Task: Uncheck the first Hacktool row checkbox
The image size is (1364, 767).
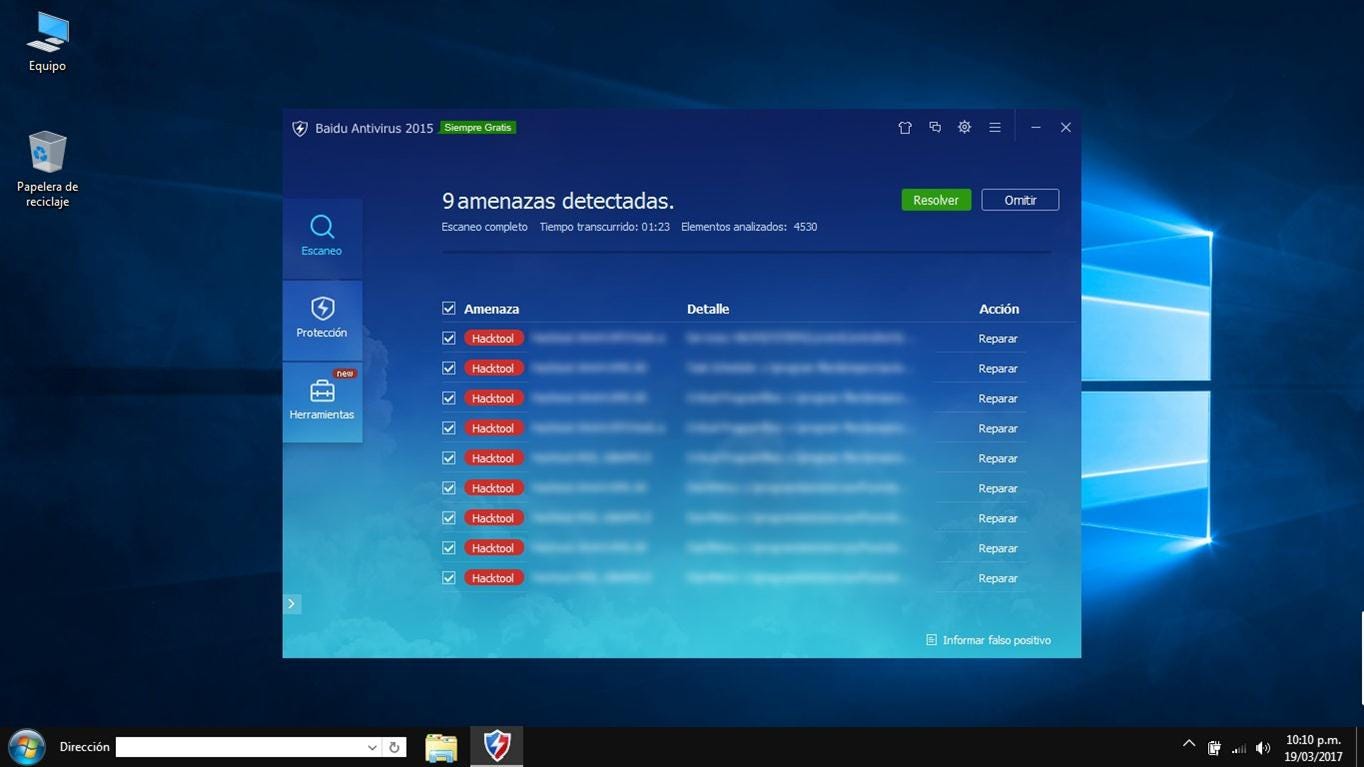Action: 449,338
